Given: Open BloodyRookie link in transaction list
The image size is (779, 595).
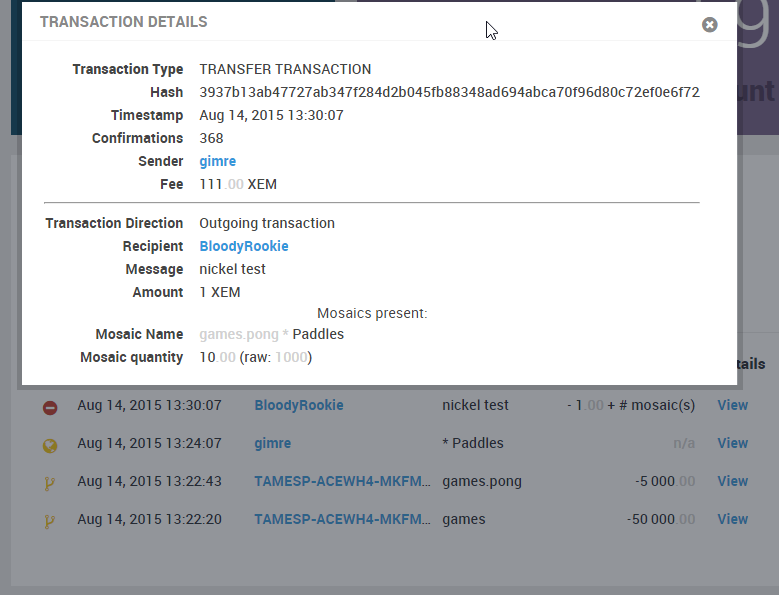Looking at the screenshot, I should pos(299,405).
